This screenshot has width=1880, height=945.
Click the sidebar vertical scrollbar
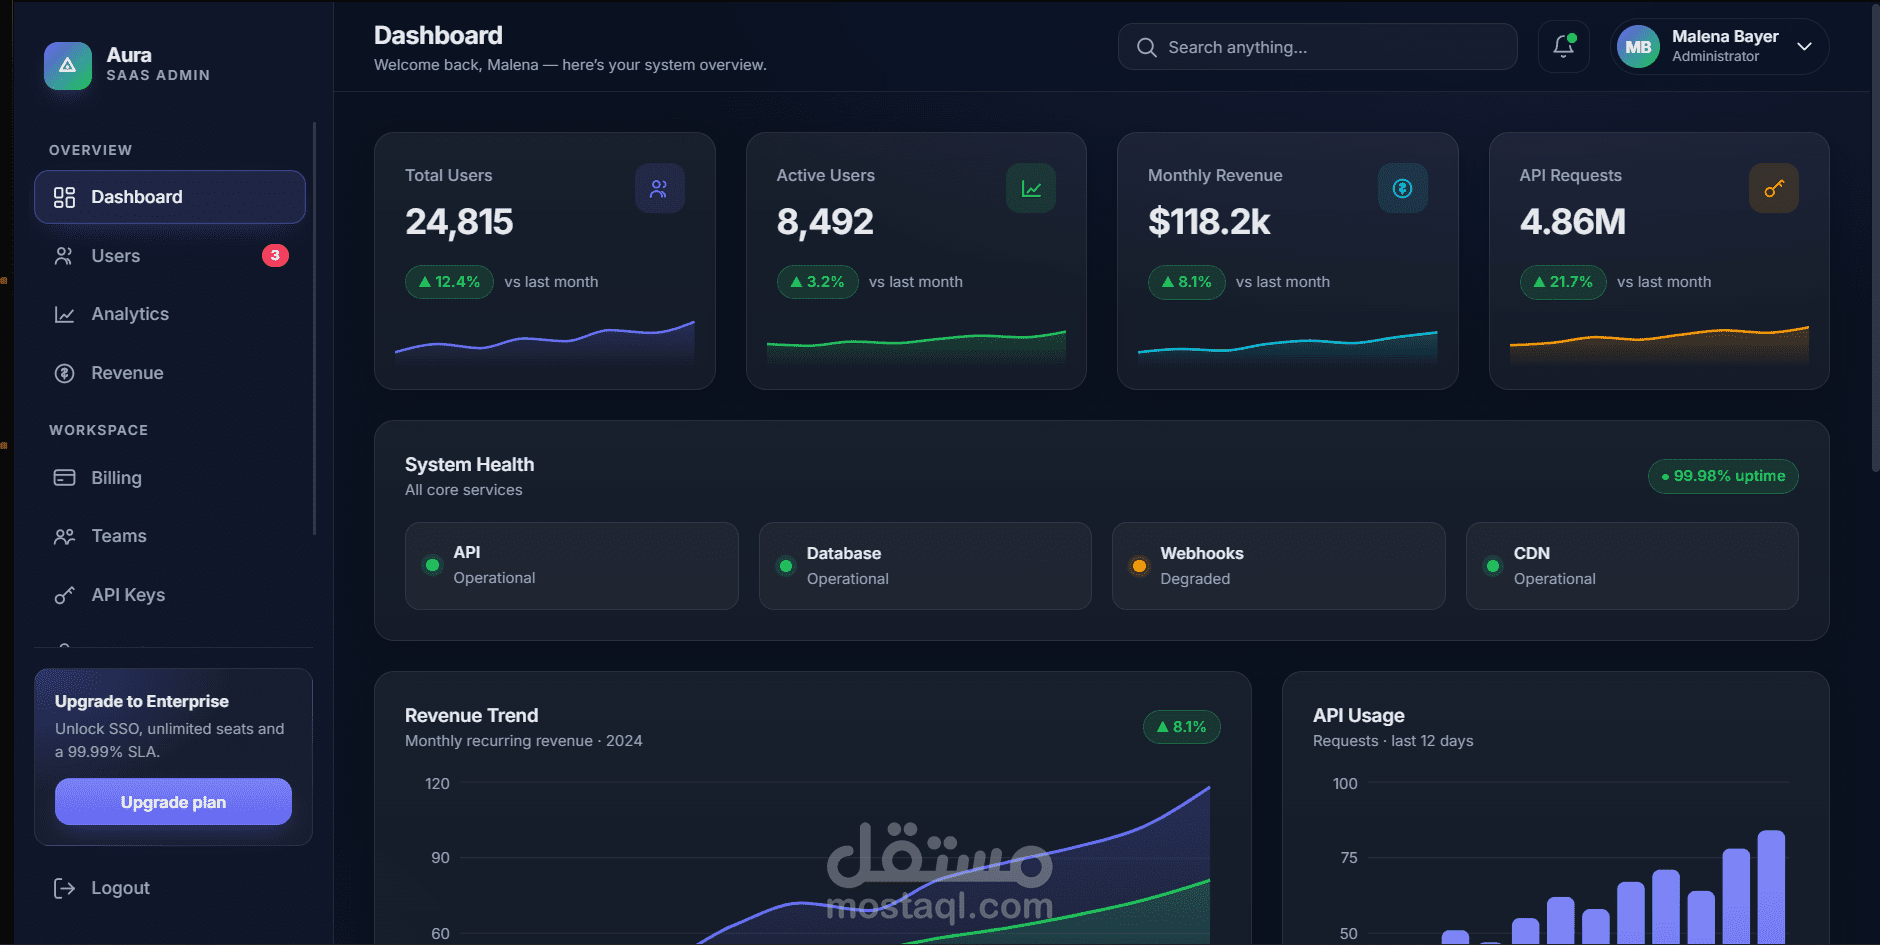(x=314, y=328)
